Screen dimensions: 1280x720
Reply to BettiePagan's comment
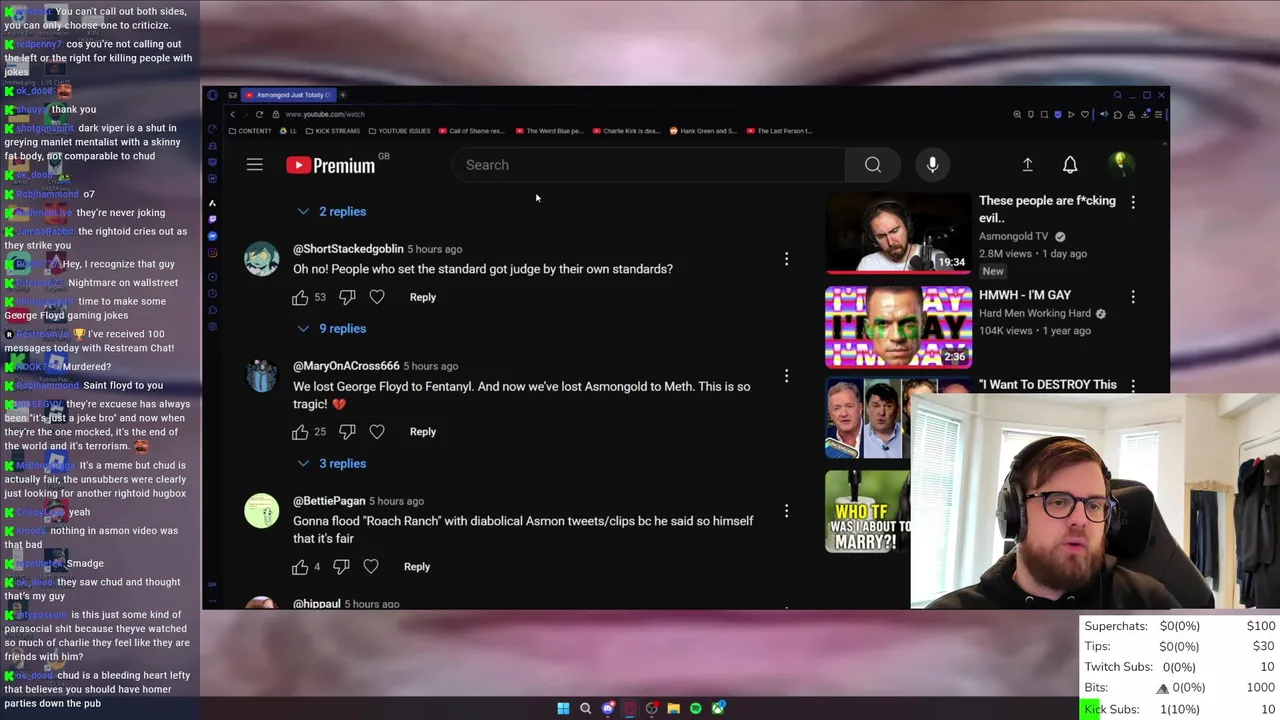point(417,567)
